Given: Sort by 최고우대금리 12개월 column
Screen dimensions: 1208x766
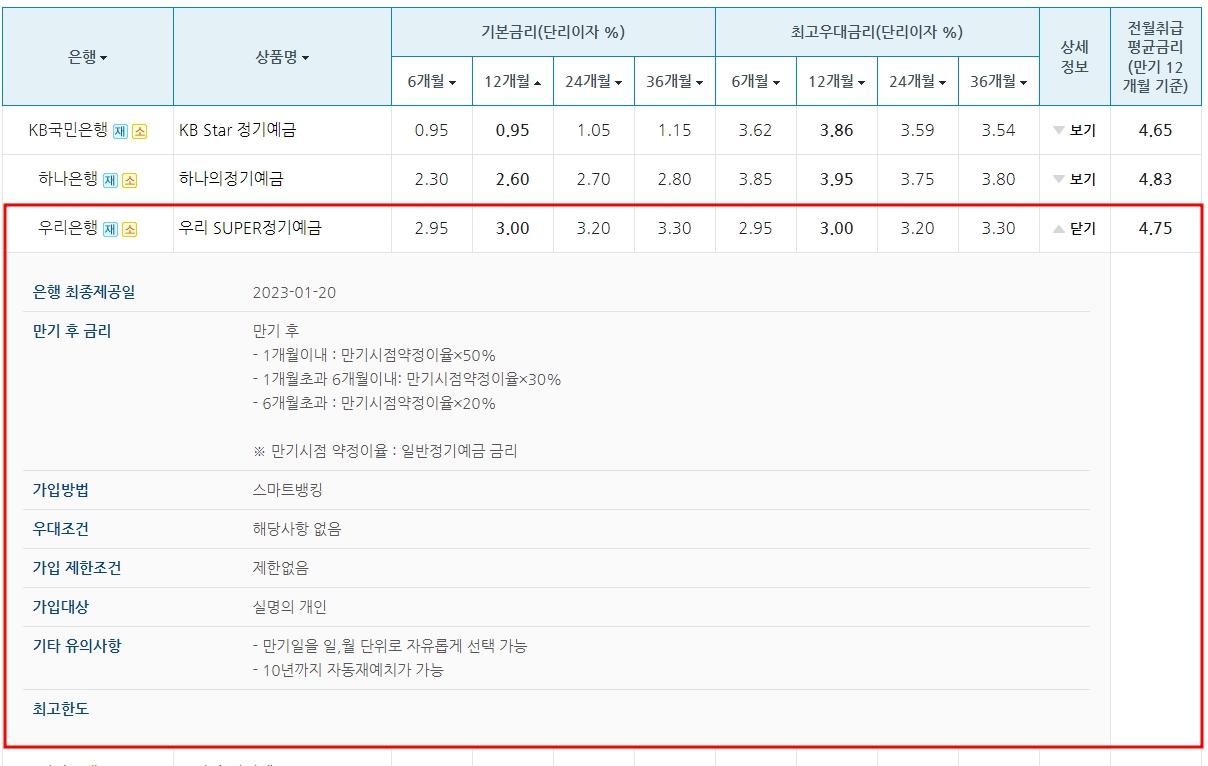Looking at the screenshot, I should coord(837,82).
